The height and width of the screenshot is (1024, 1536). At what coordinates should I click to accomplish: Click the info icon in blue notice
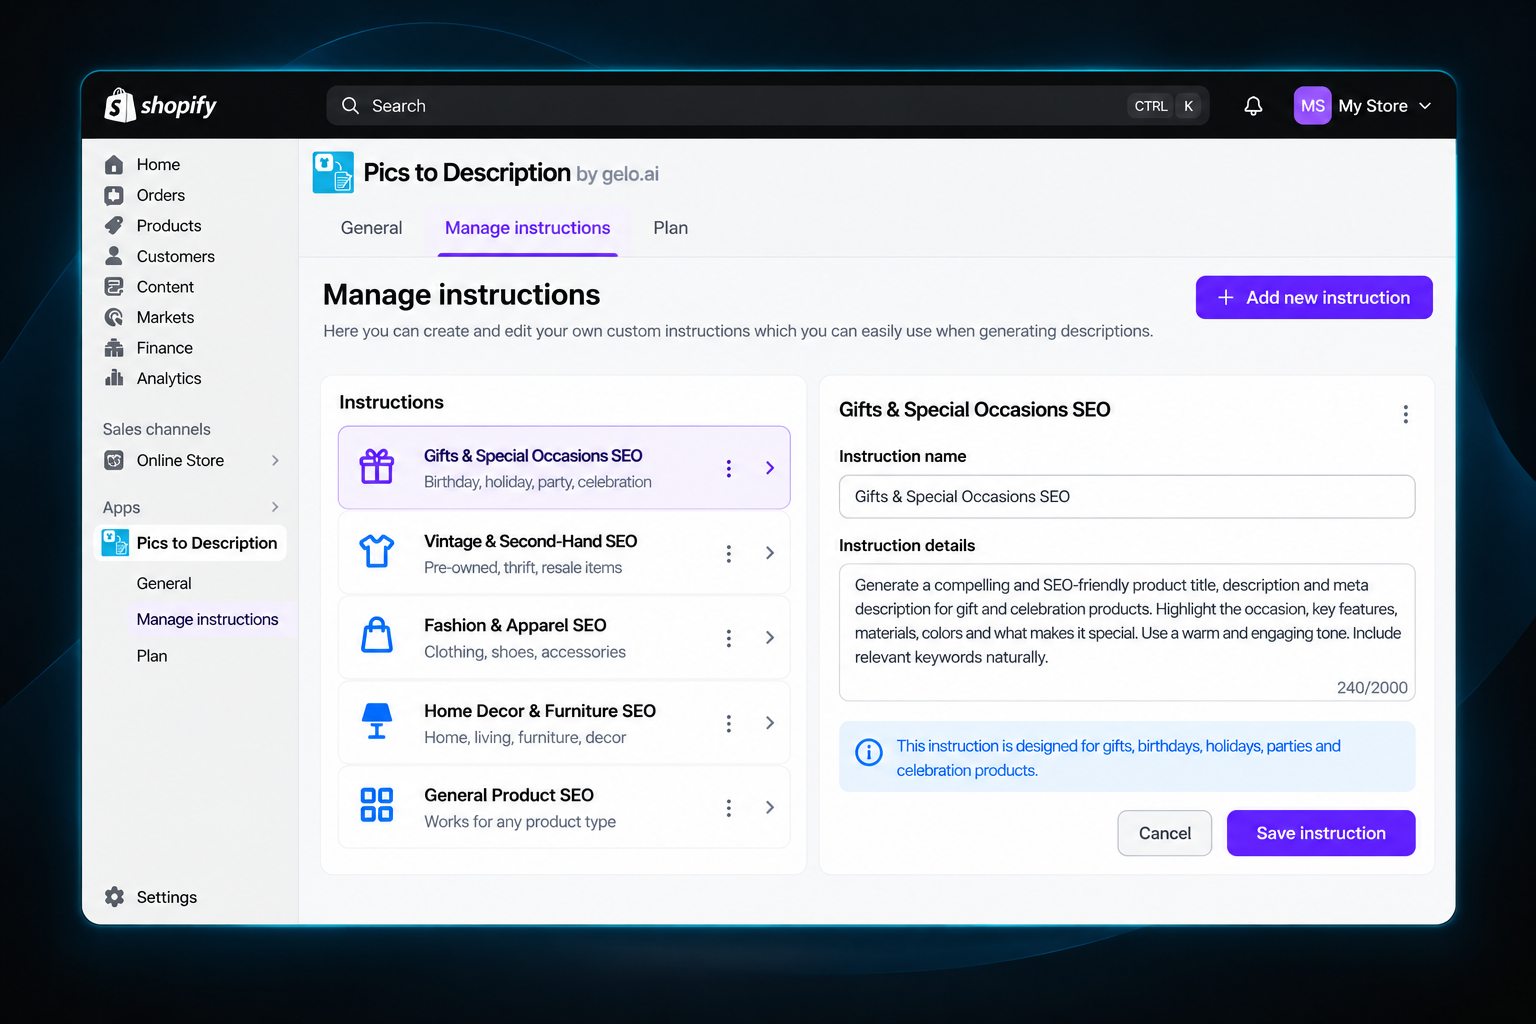tap(869, 752)
